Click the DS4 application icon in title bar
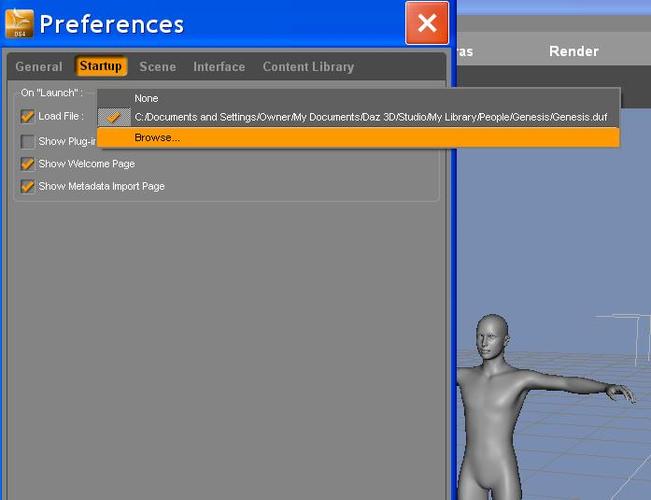 19,24
